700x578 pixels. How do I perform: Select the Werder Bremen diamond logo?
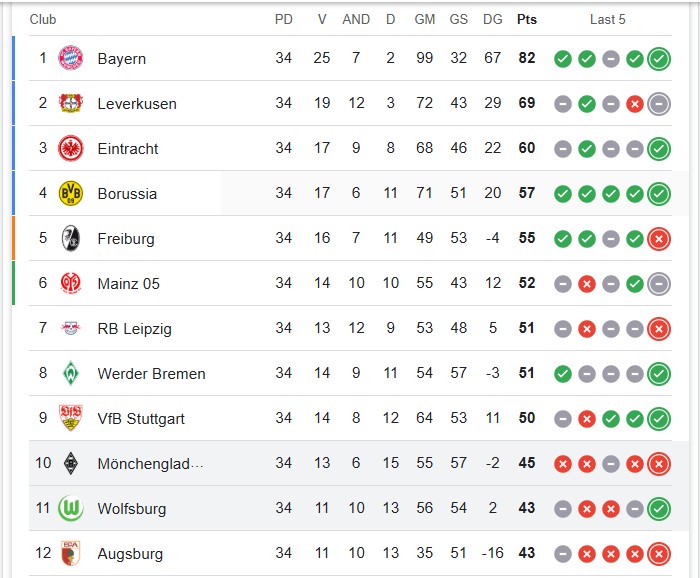coord(71,373)
